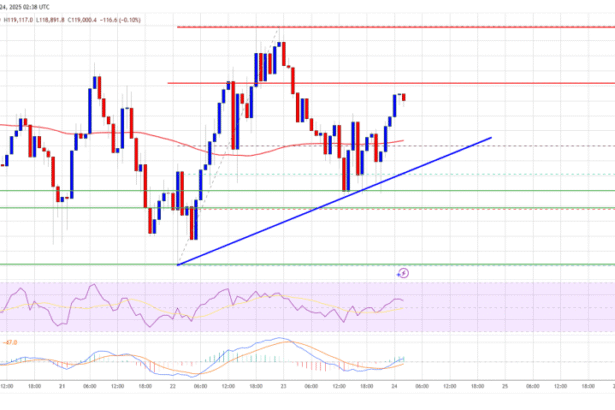The image size is (615, 410).
Task: Click the '21' date label on time axis
Action: point(61,387)
